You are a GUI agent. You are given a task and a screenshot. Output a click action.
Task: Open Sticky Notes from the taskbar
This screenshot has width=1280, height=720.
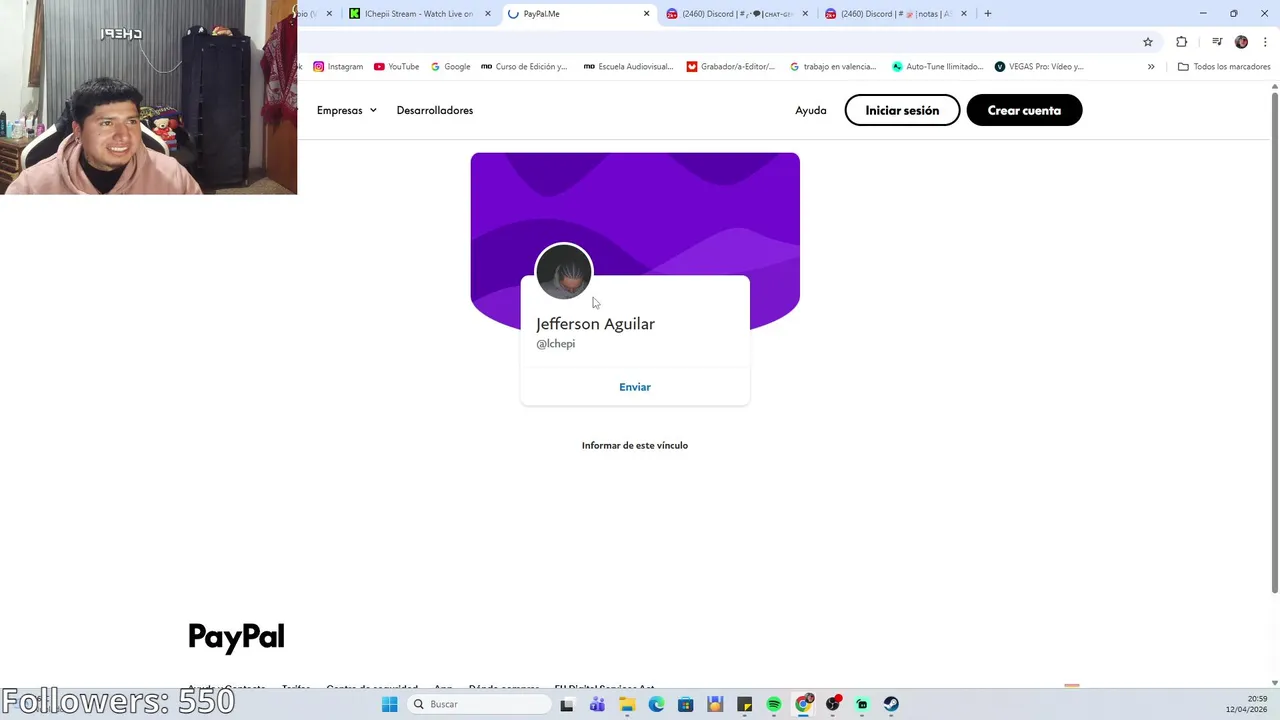click(744, 704)
